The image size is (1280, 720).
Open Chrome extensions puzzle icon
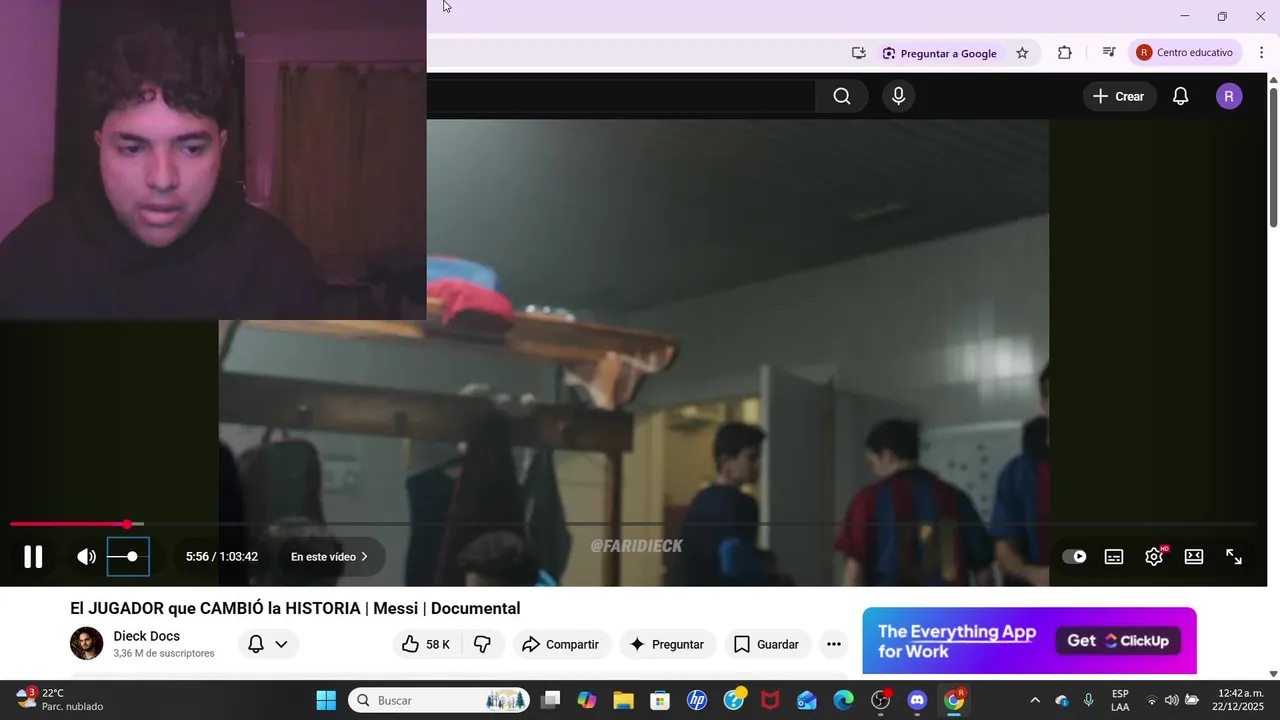(x=1065, y=53)
